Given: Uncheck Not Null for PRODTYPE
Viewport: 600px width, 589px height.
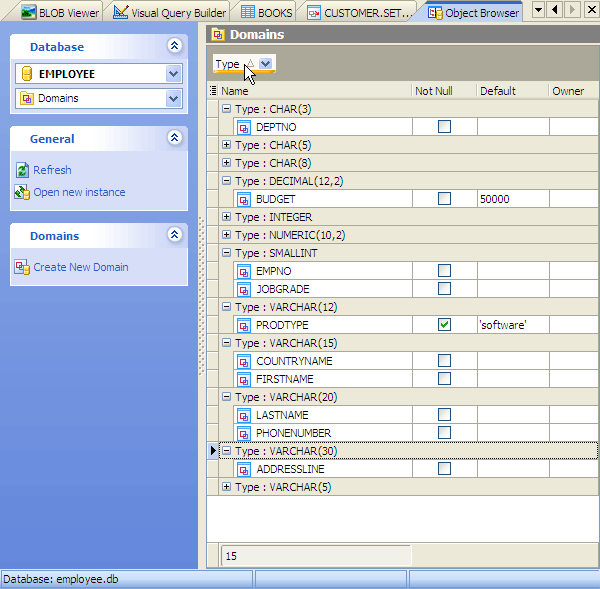Looking at the screenshot, I should click(444, 324).
